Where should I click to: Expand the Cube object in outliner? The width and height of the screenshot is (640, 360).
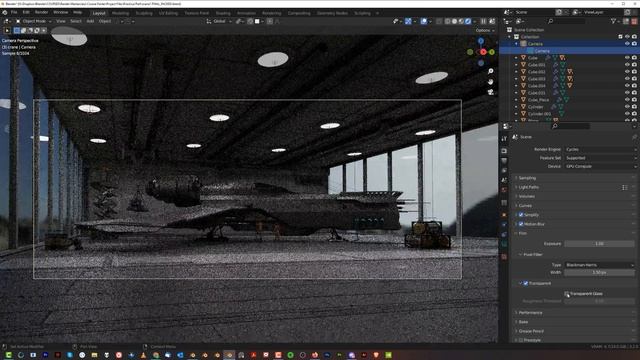pyautogui.click(x=516, y=58)
